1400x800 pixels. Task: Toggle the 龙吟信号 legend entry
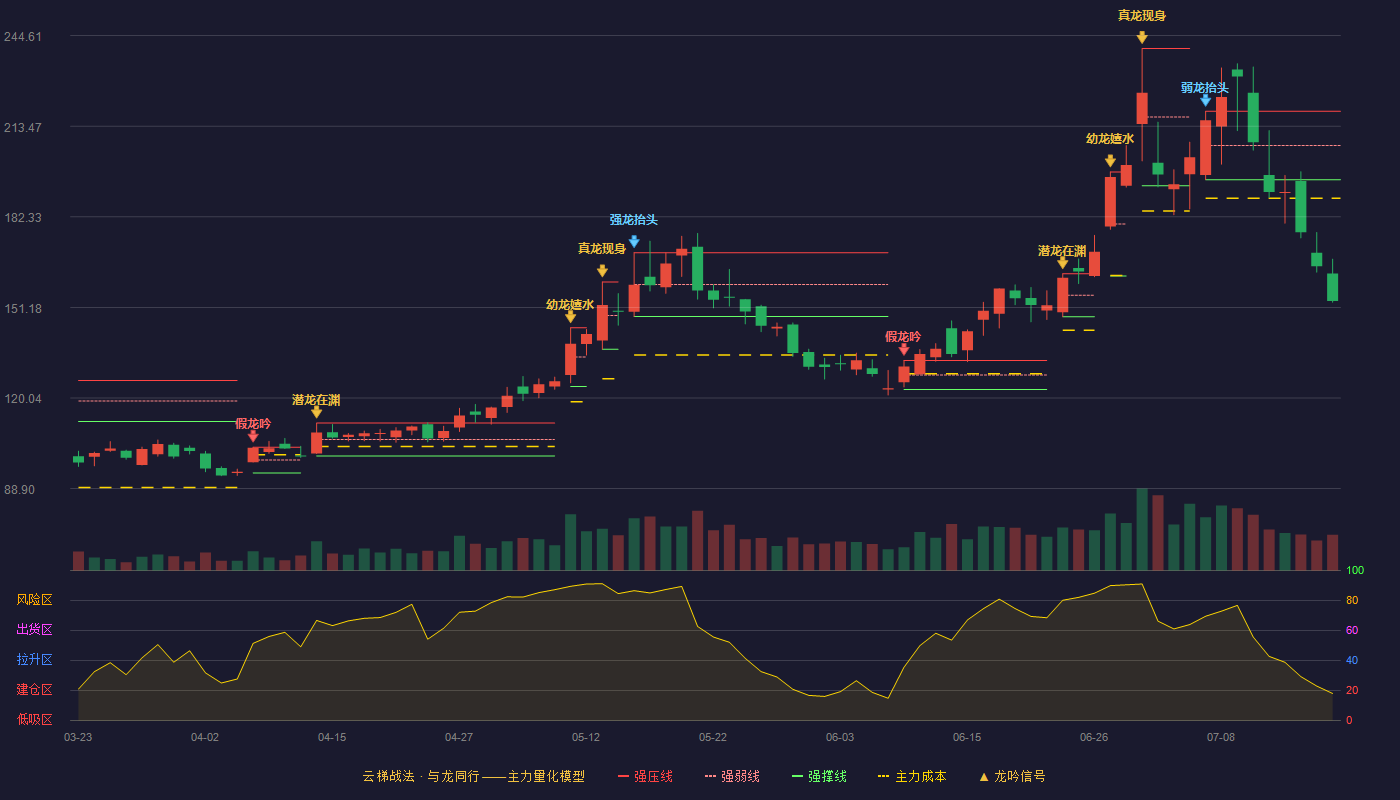1011,776
